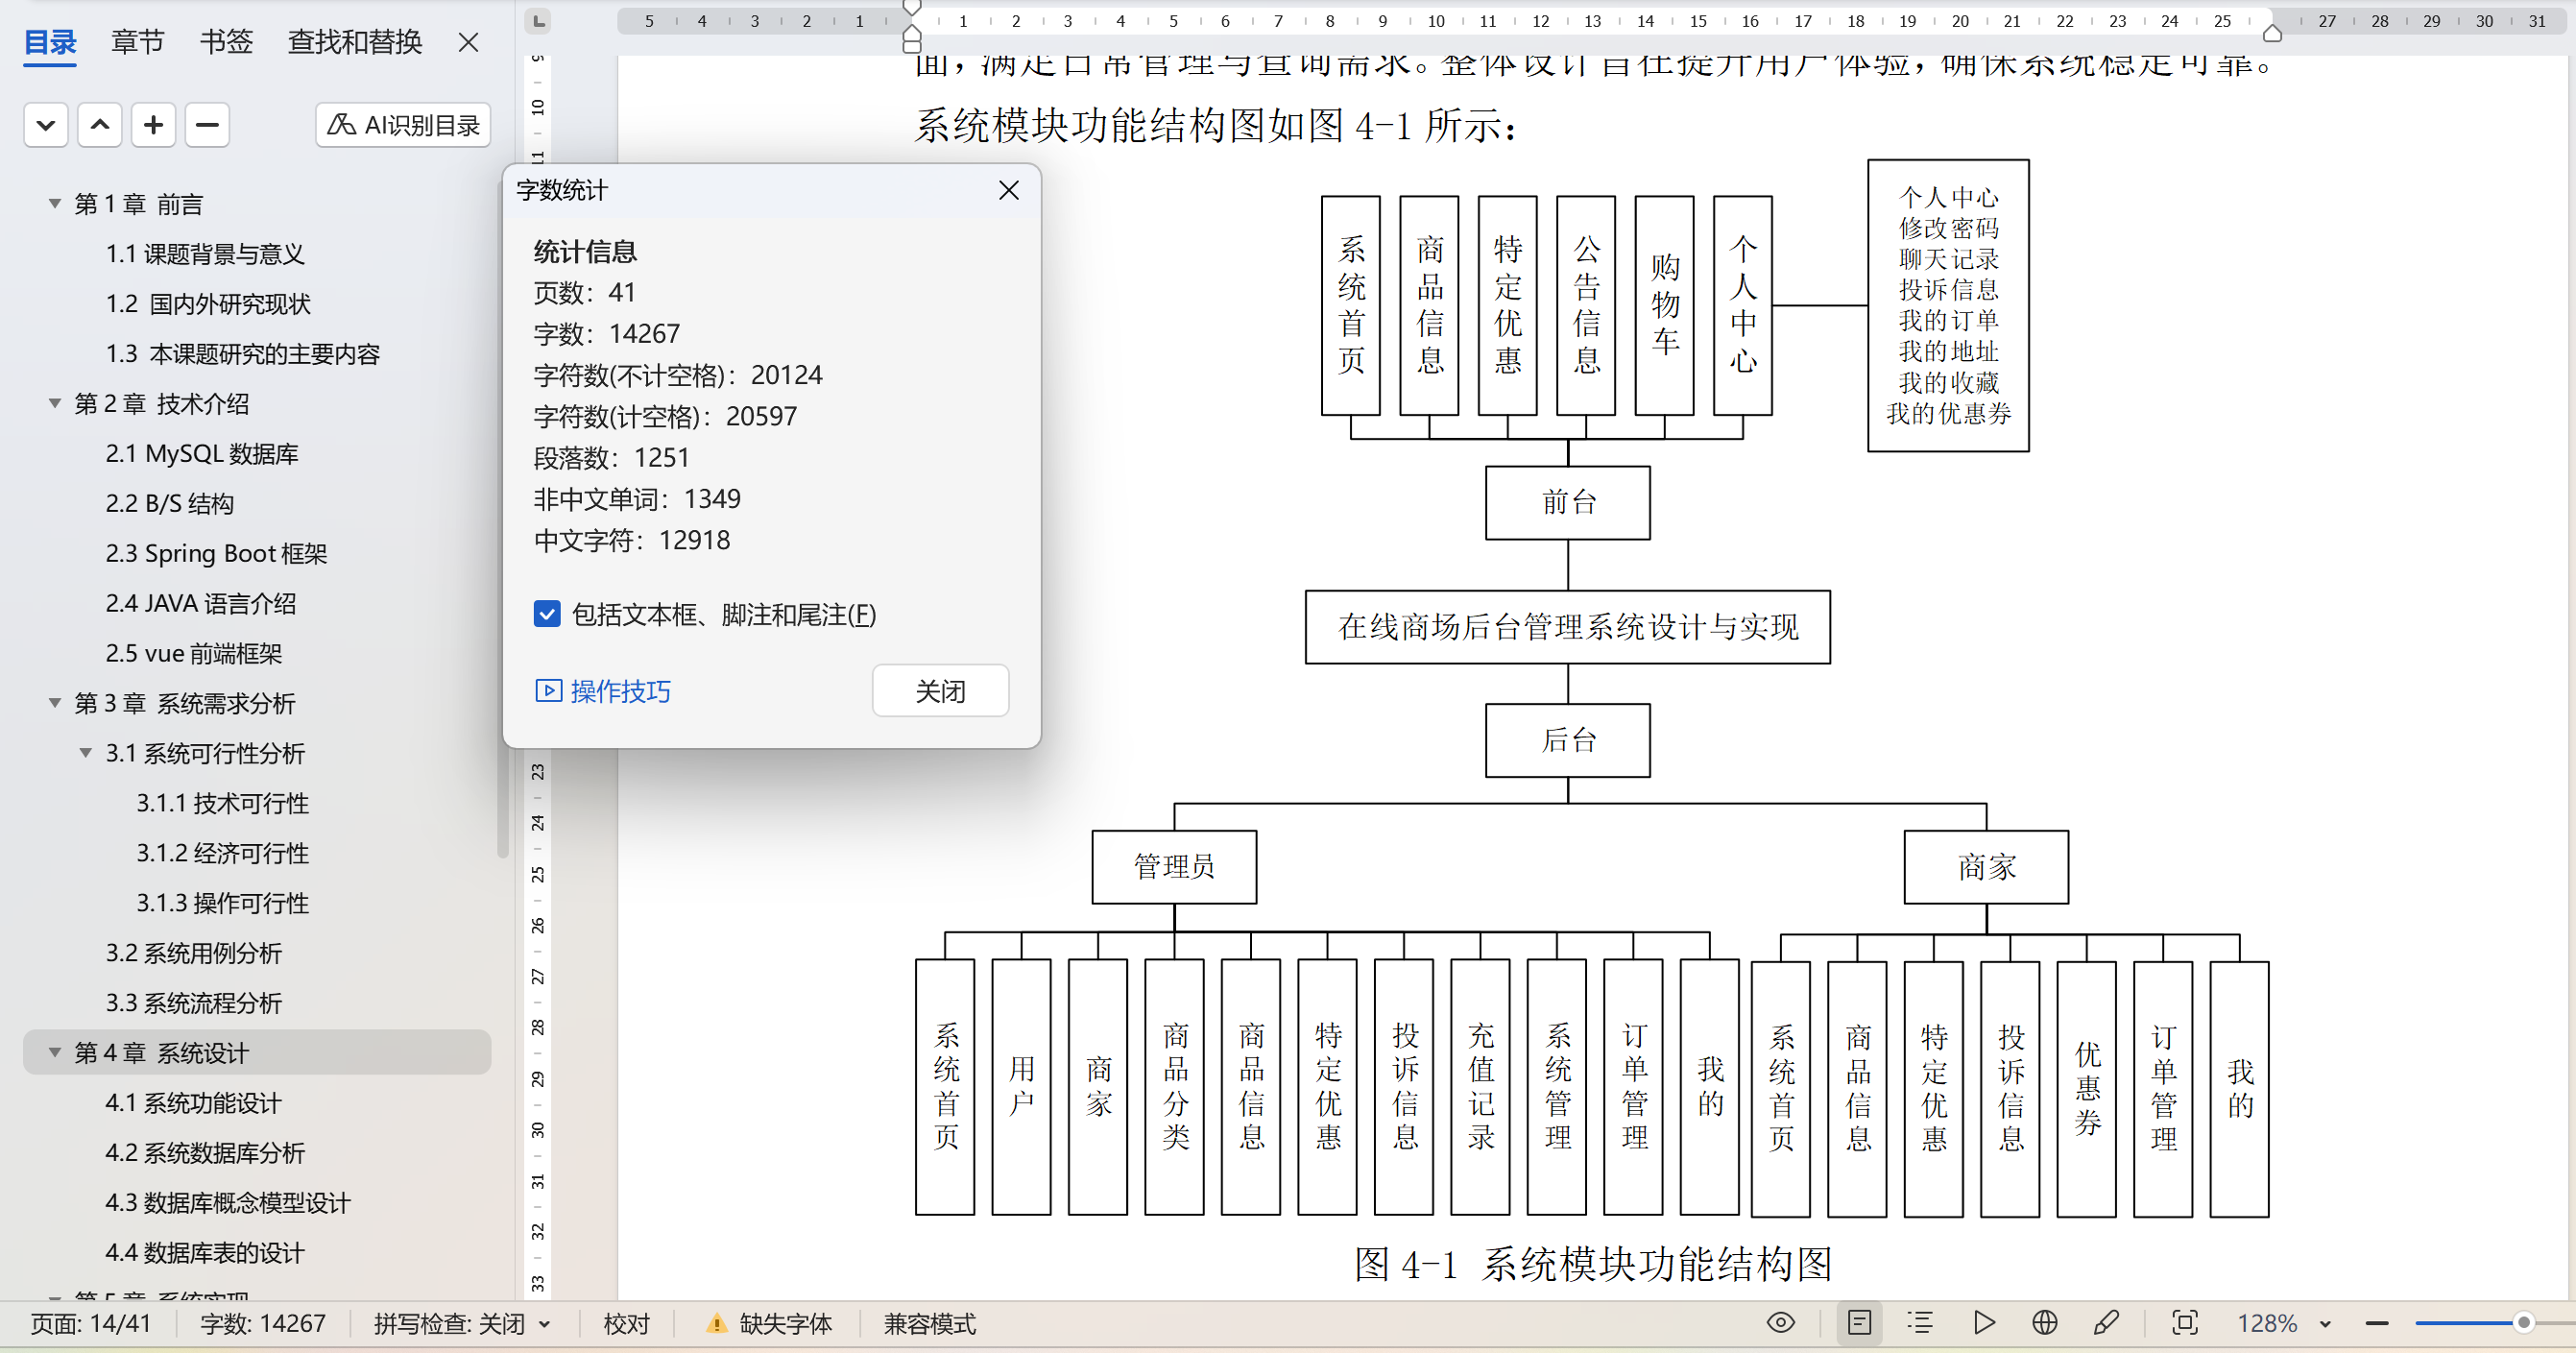Click the fit-to-page icon in status bar
This screenshot has width=2576, height=1353.
coord(2184,1323)
